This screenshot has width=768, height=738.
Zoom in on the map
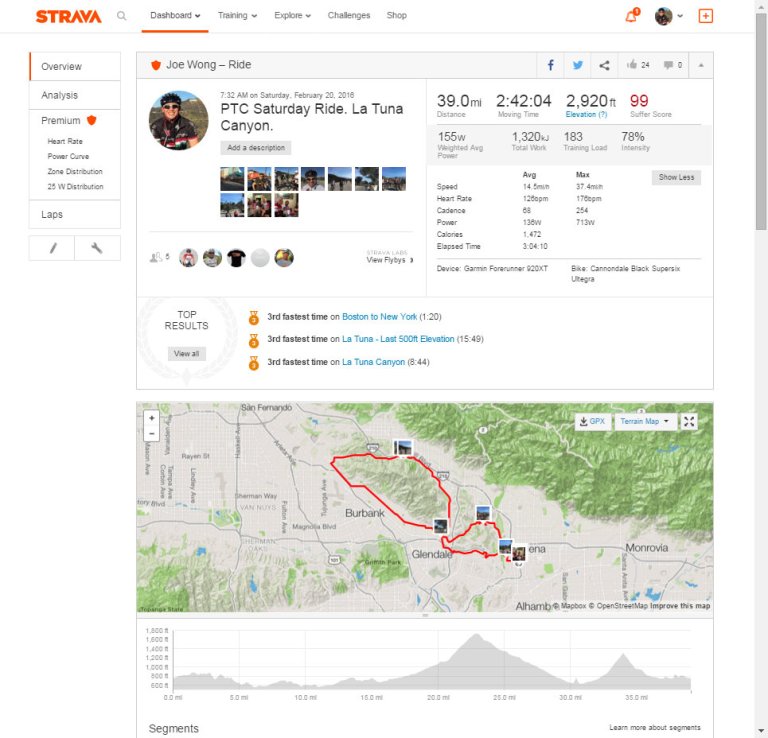[x=151, y=417]
